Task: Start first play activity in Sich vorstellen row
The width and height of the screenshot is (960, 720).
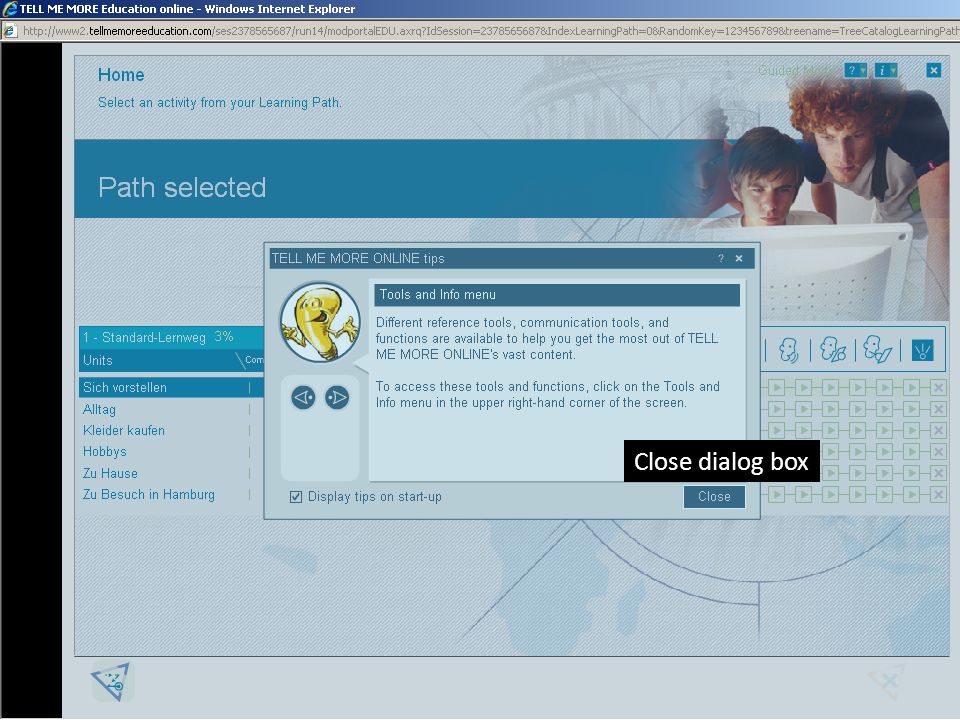Action: pyautogui.click(x=777, y=388)
